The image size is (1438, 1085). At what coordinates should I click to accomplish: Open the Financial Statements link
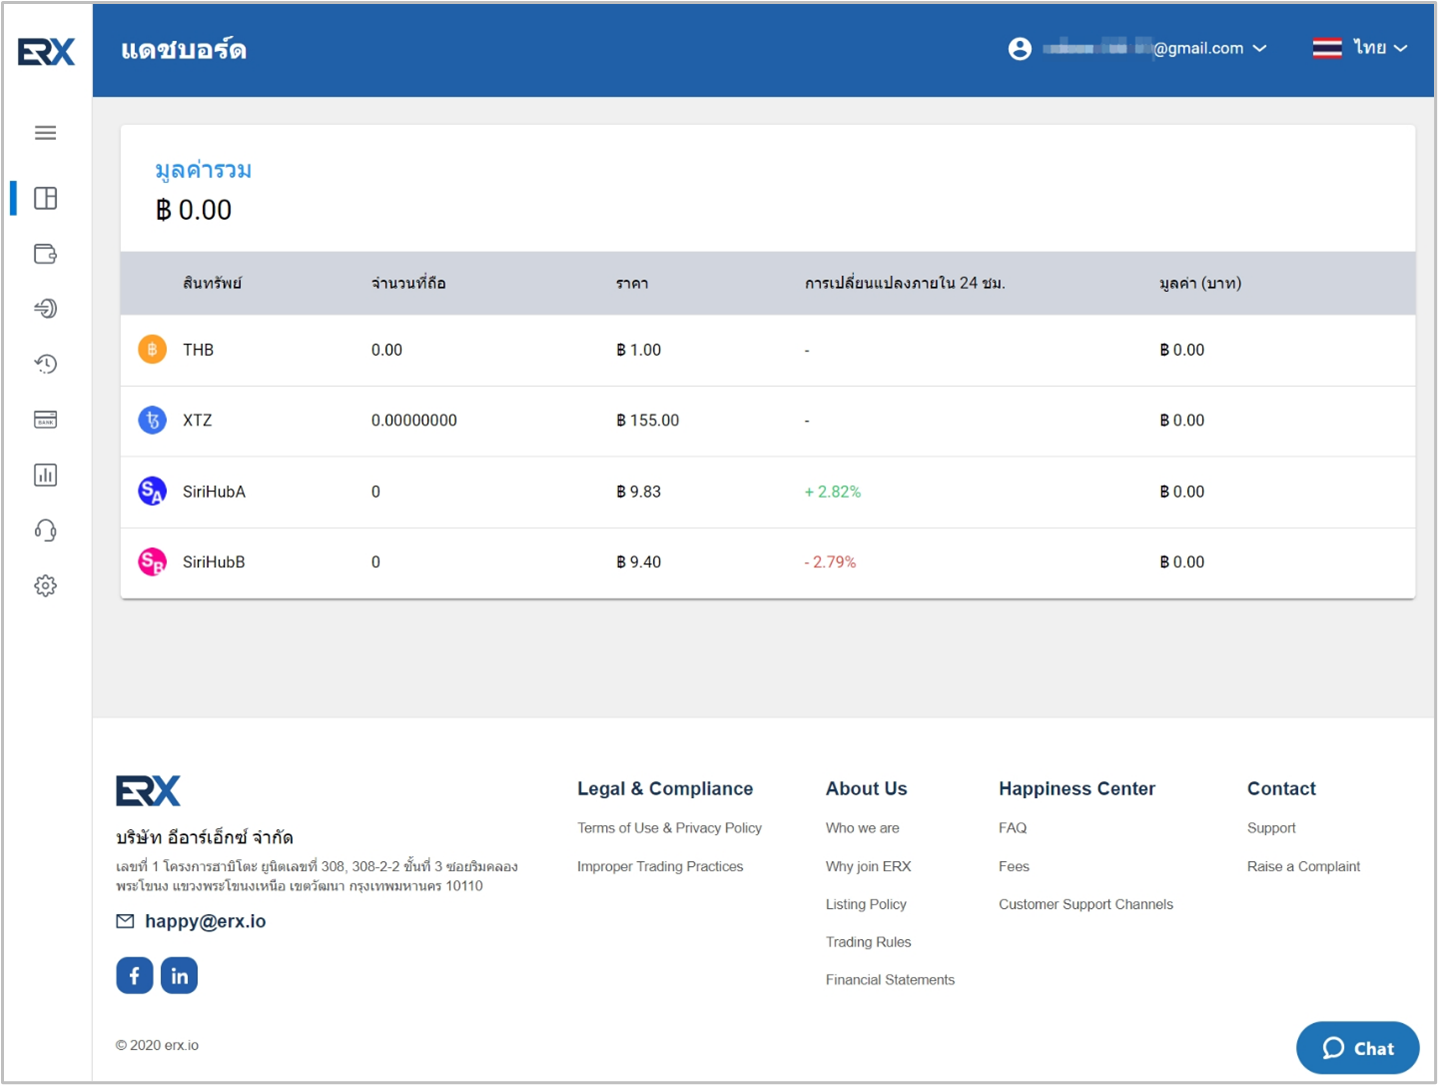click(890, 980)
